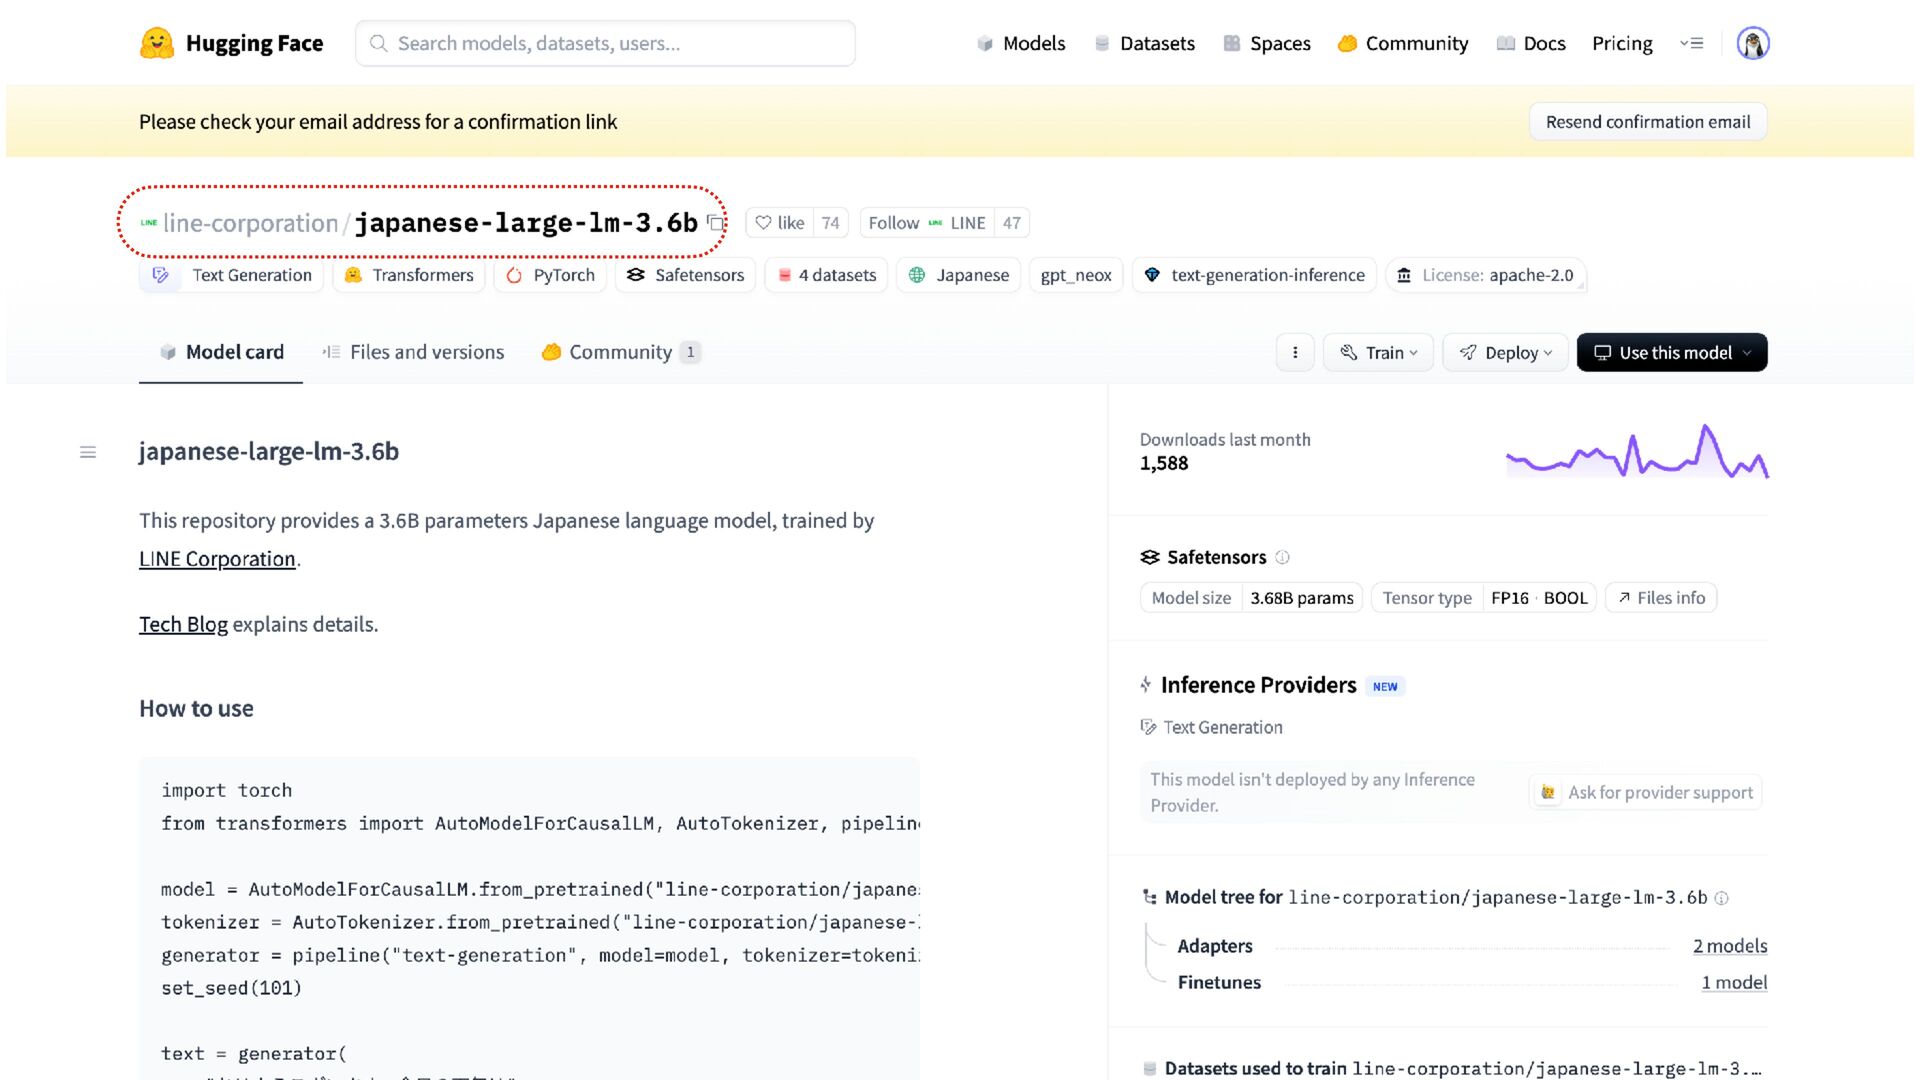The width and height of the screenshot is (1920, 1080).
Task: Open the like count 74
Action: tap(830, 223)
